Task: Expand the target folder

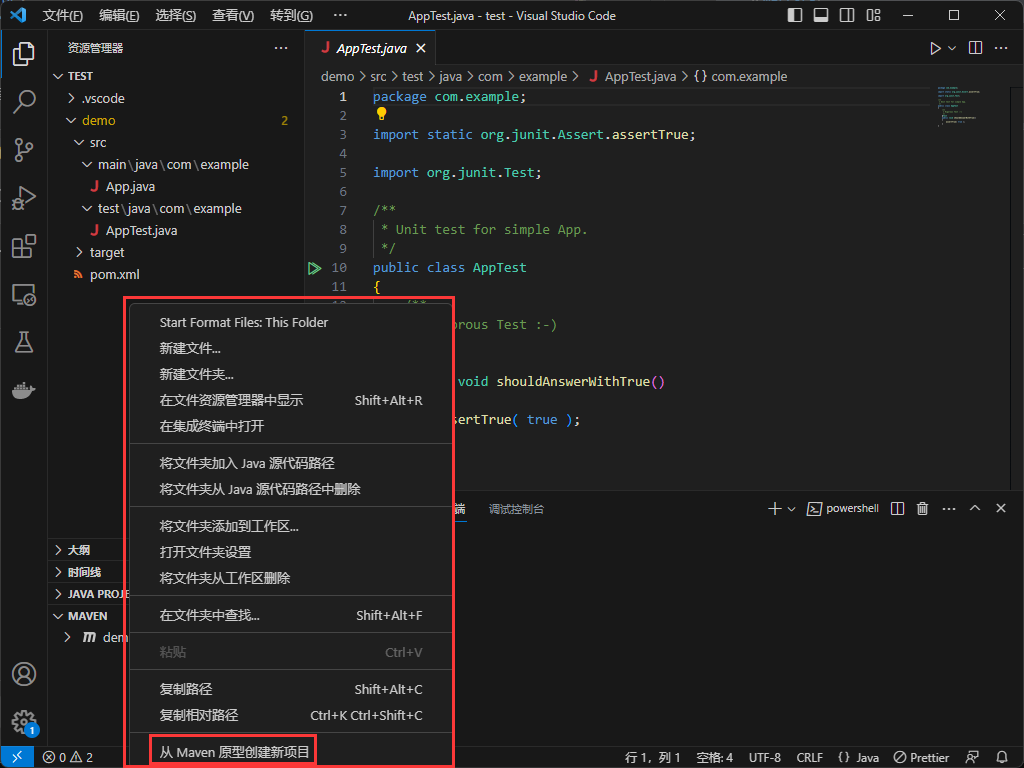Action: tap(106, 252)
